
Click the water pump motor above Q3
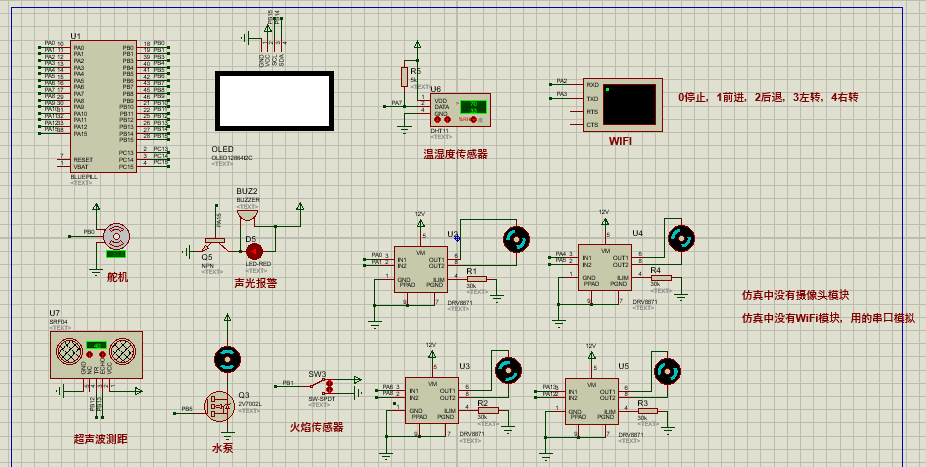[227, 359]
